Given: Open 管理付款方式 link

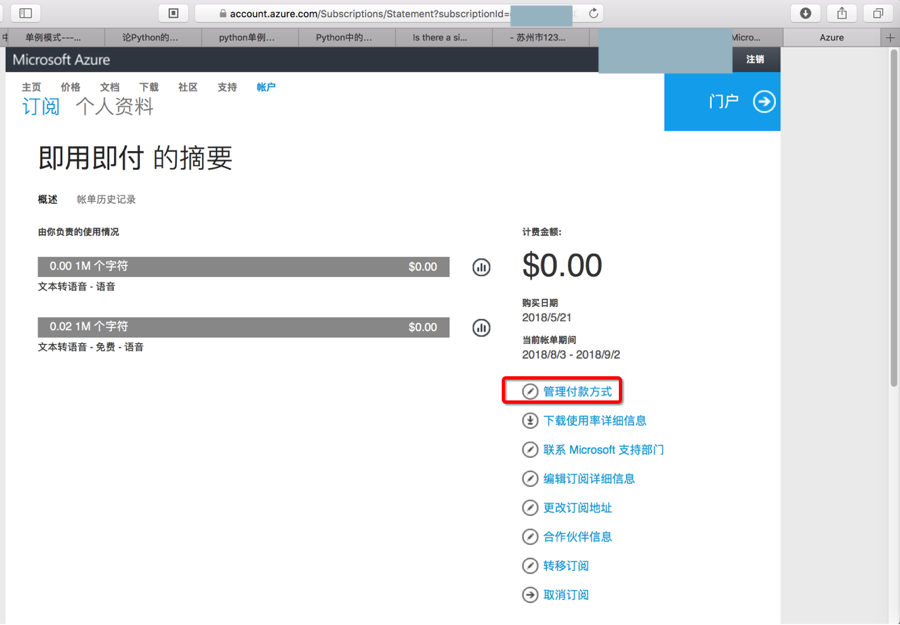Looking at the screenshot, I should [x=577, y=391].
